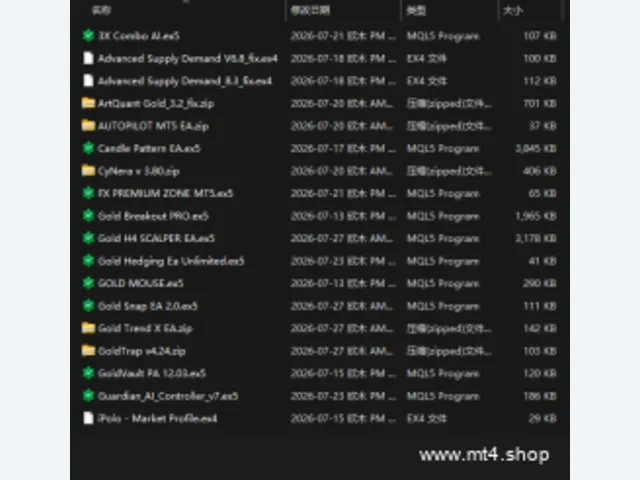Select file name AUTOPILOT MT5 EA.zip
The width and height of the screenshot is (640, 480).
click(153, 126)
